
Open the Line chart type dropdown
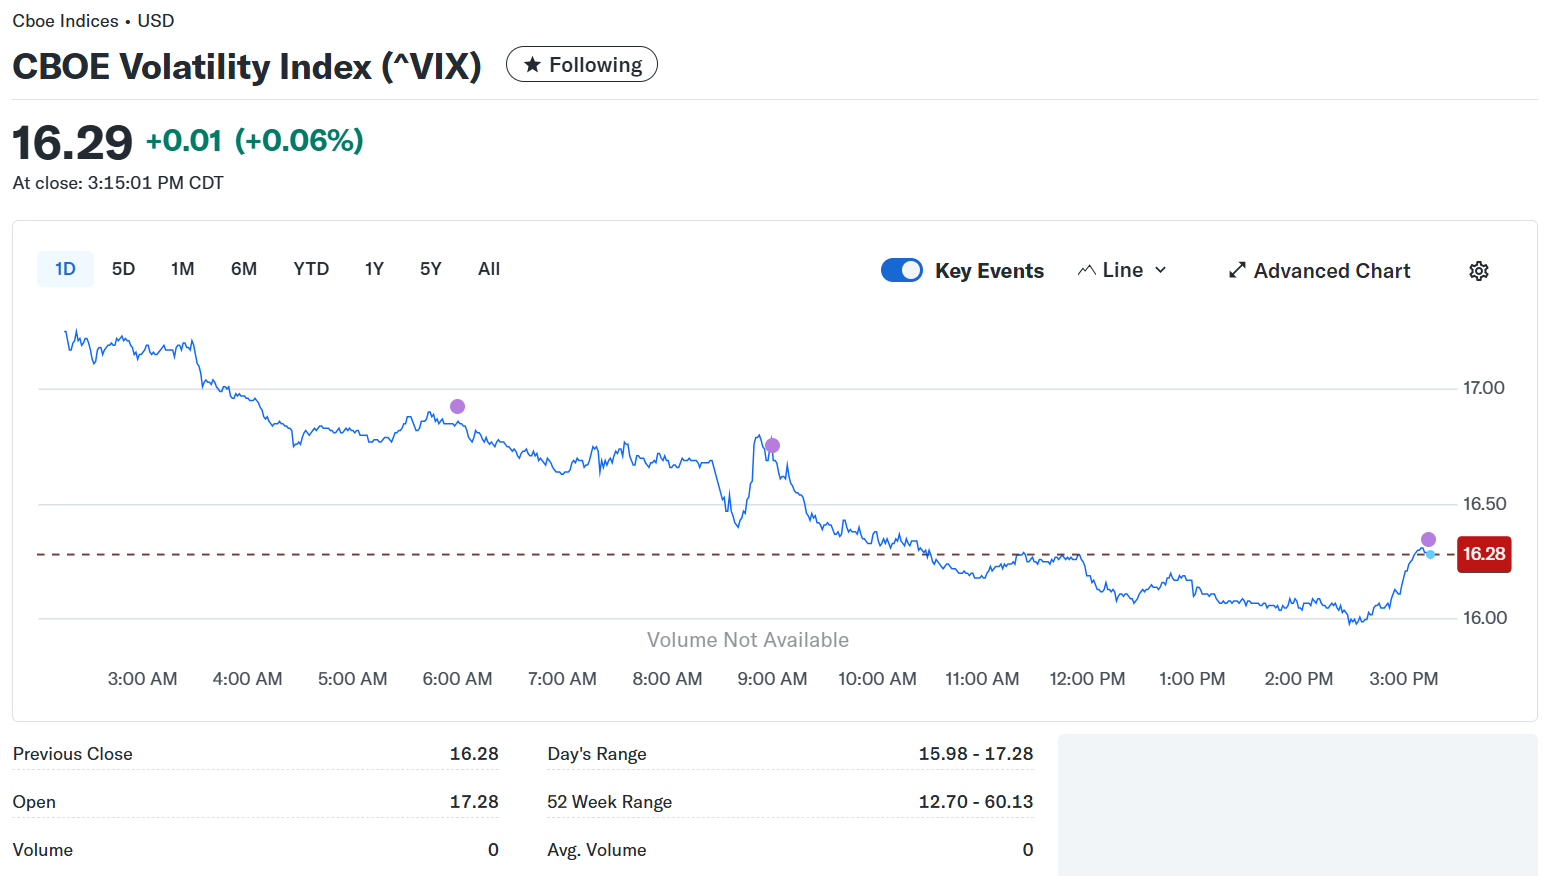[x=1122, y=270]
